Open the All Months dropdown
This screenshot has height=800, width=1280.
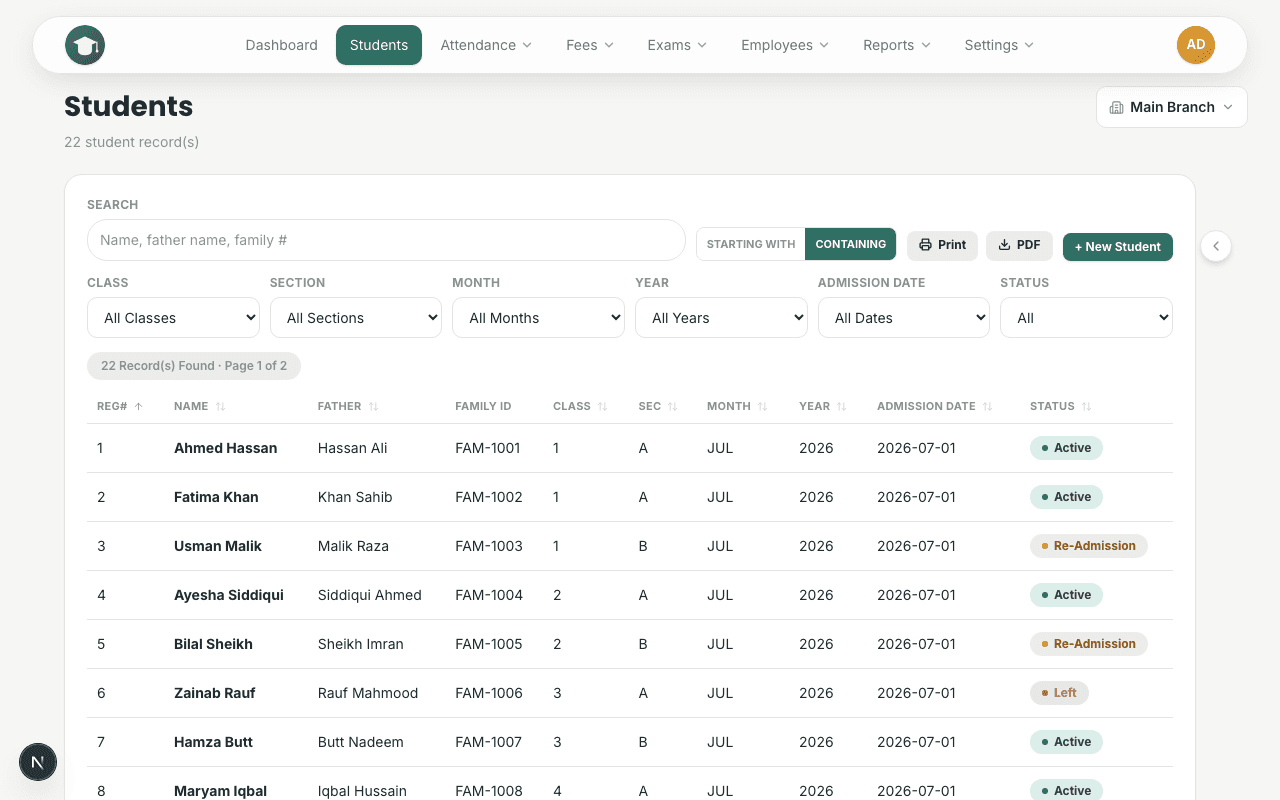tap(538, 318)
